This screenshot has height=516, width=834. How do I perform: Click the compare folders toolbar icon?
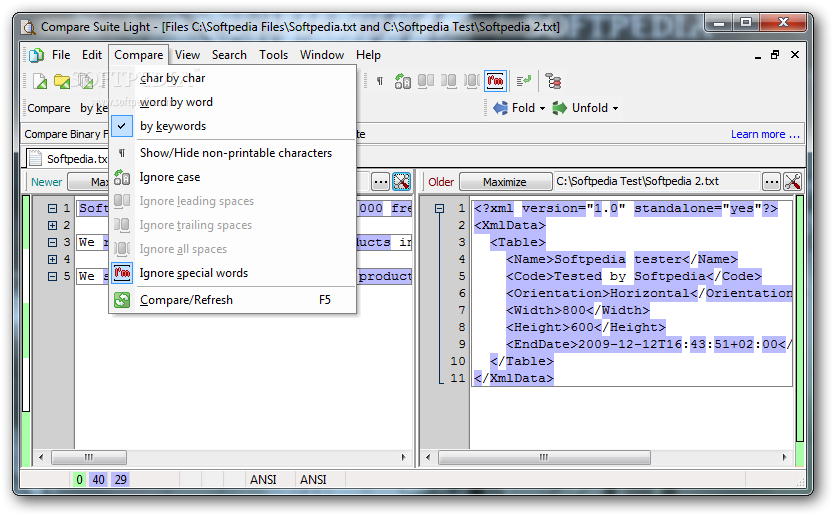click(62, 81)
